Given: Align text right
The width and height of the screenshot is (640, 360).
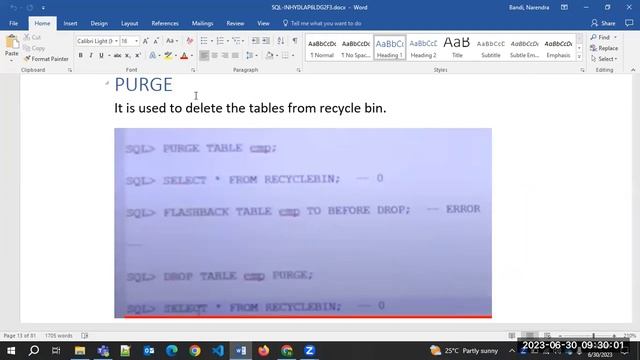Looking at the screenshot, I should 225,55.
